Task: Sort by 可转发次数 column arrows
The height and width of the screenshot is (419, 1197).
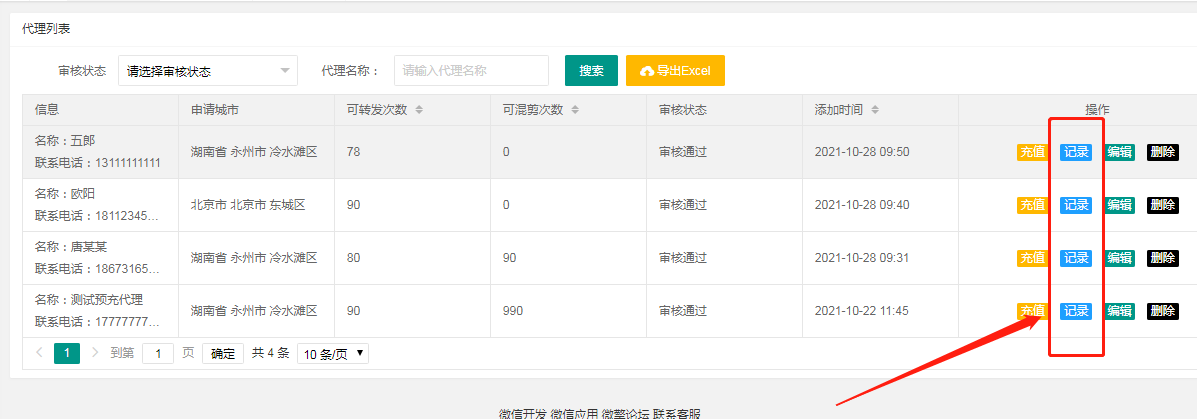Action: pos(418,110)
